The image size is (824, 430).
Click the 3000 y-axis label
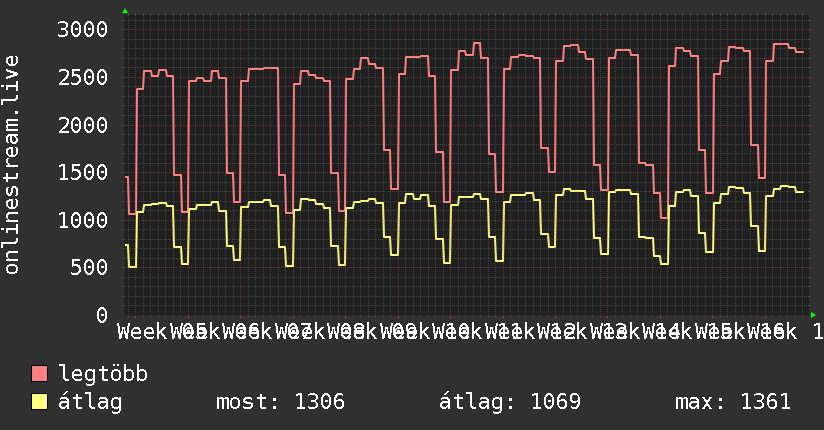83,29
